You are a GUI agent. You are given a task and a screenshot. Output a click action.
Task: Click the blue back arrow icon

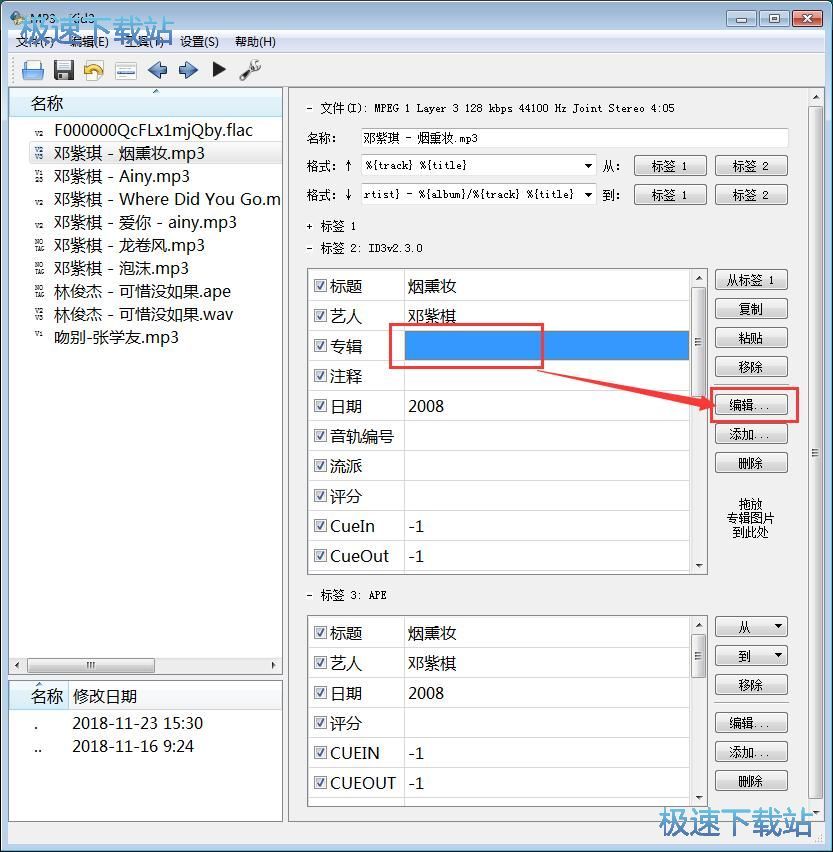156,69
